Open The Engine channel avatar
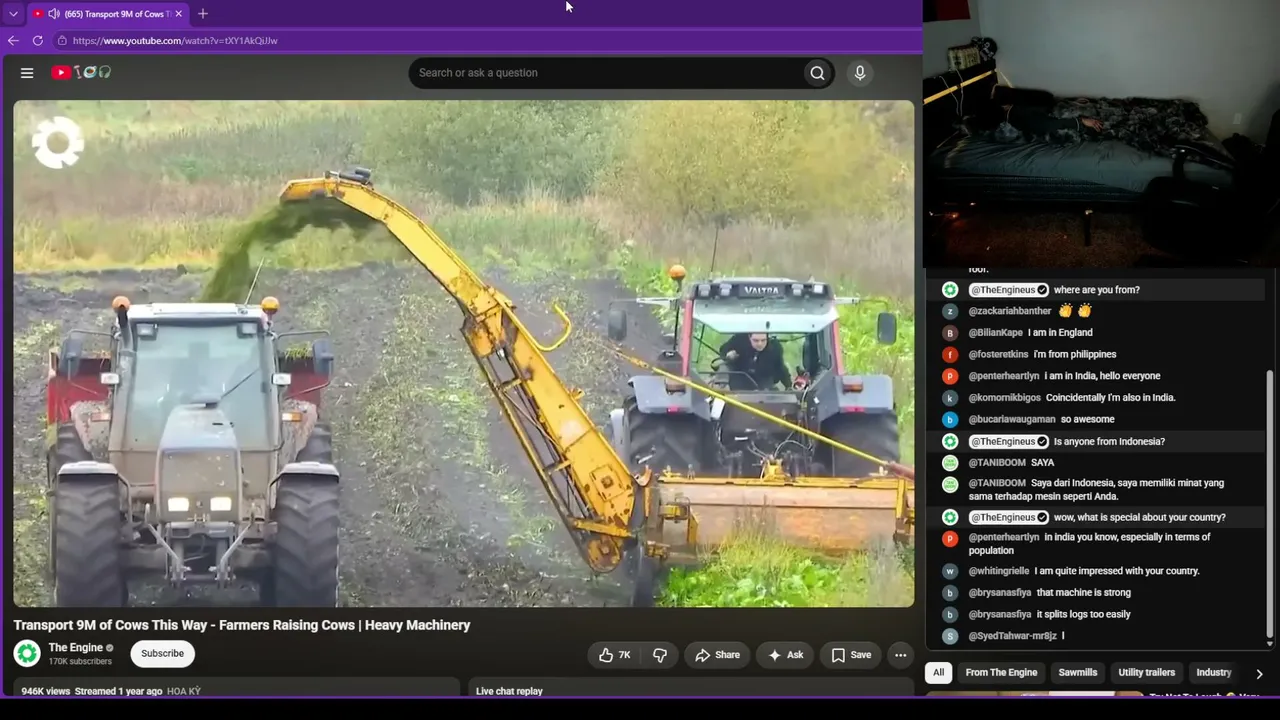Viewport: 1280px width, 720px height. pos(27,654)
